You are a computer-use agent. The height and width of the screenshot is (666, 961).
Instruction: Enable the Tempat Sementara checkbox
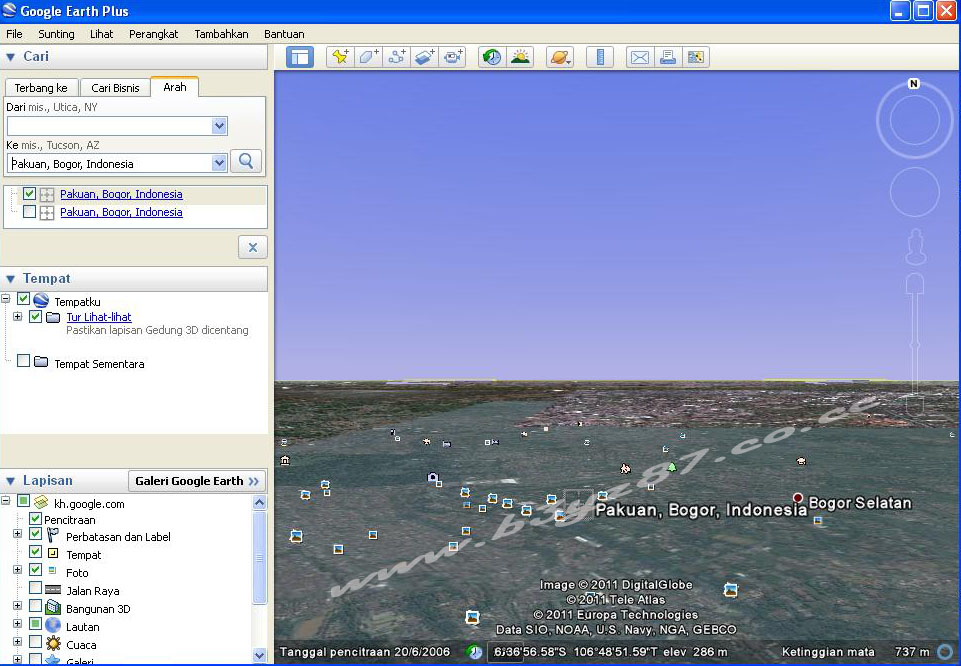(x=23, y=361)
